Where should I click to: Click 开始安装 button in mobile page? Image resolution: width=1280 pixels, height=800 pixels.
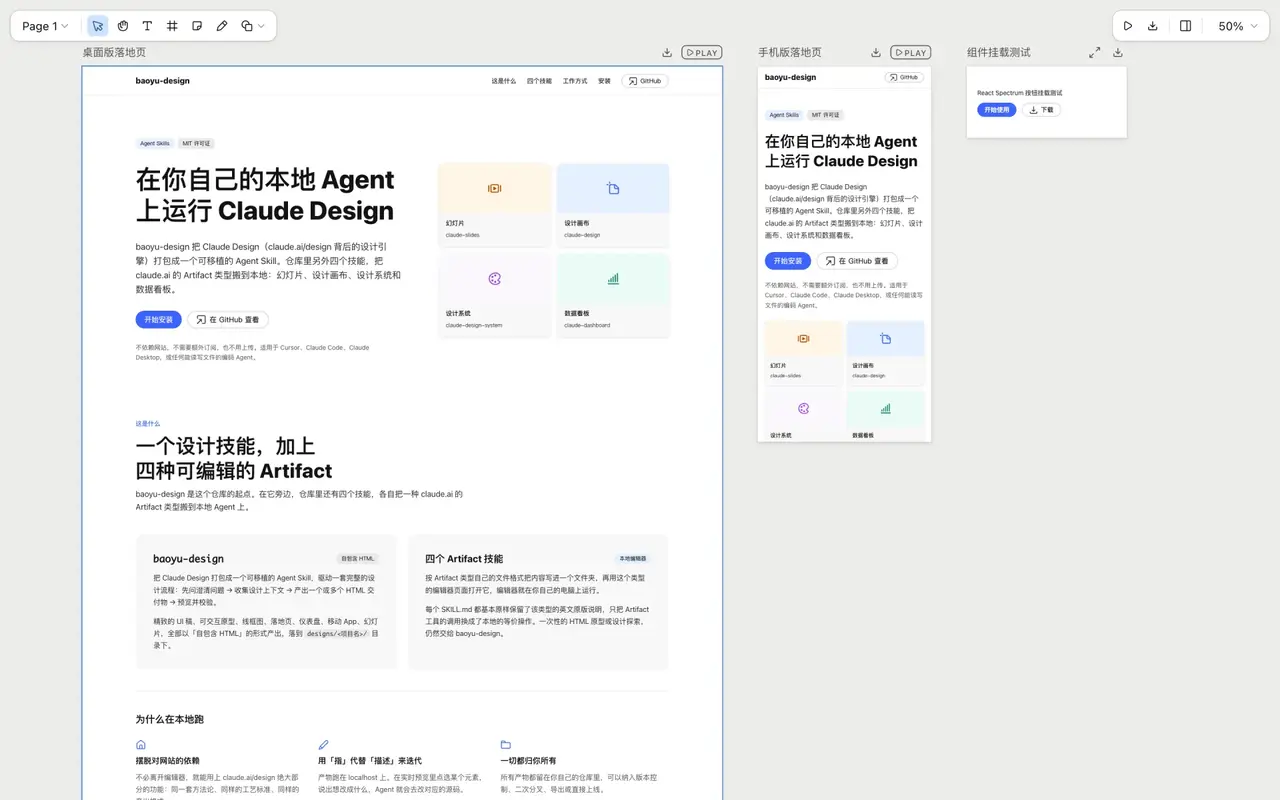click(788, 261)
